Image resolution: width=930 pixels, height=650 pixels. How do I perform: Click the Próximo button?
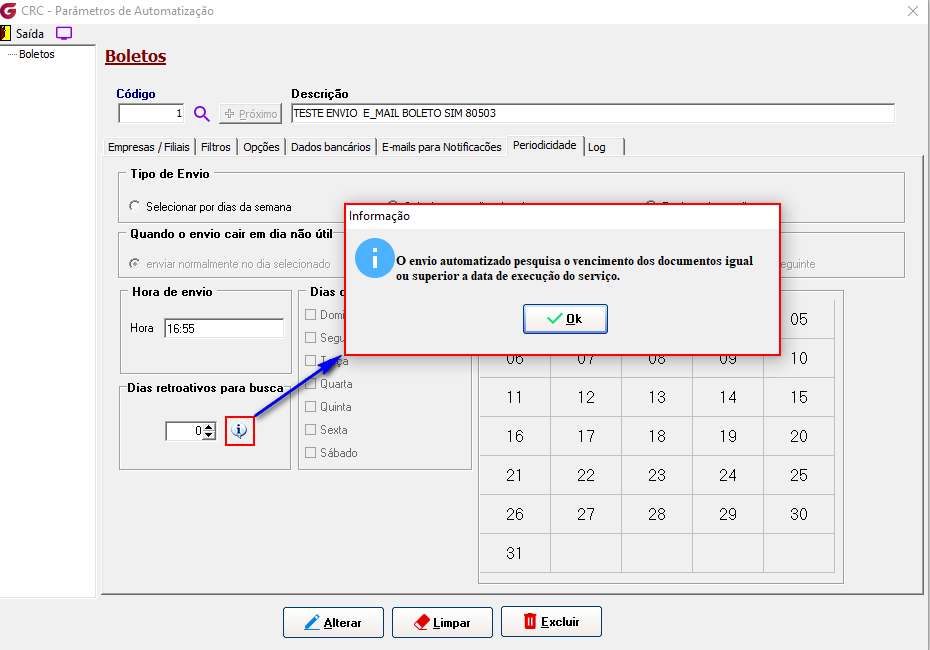point(250,114)
